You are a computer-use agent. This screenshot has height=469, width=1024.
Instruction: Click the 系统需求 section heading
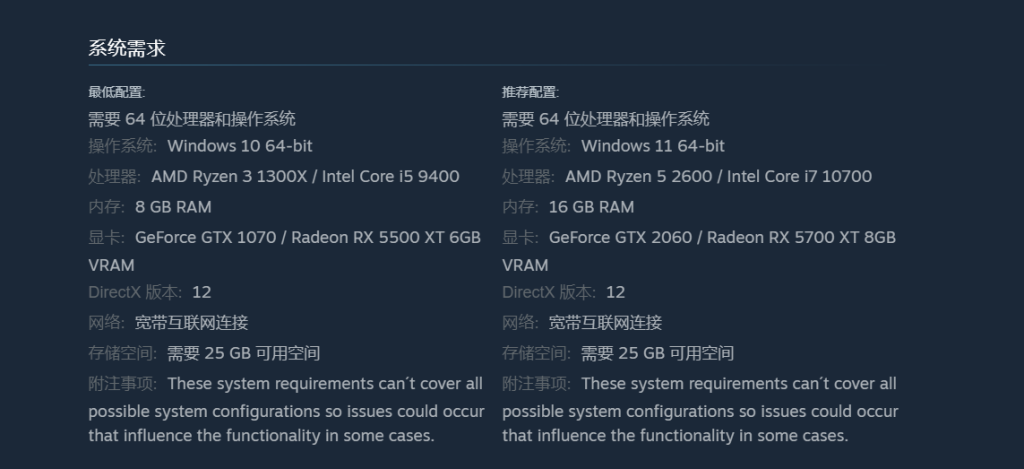[127, 48]
